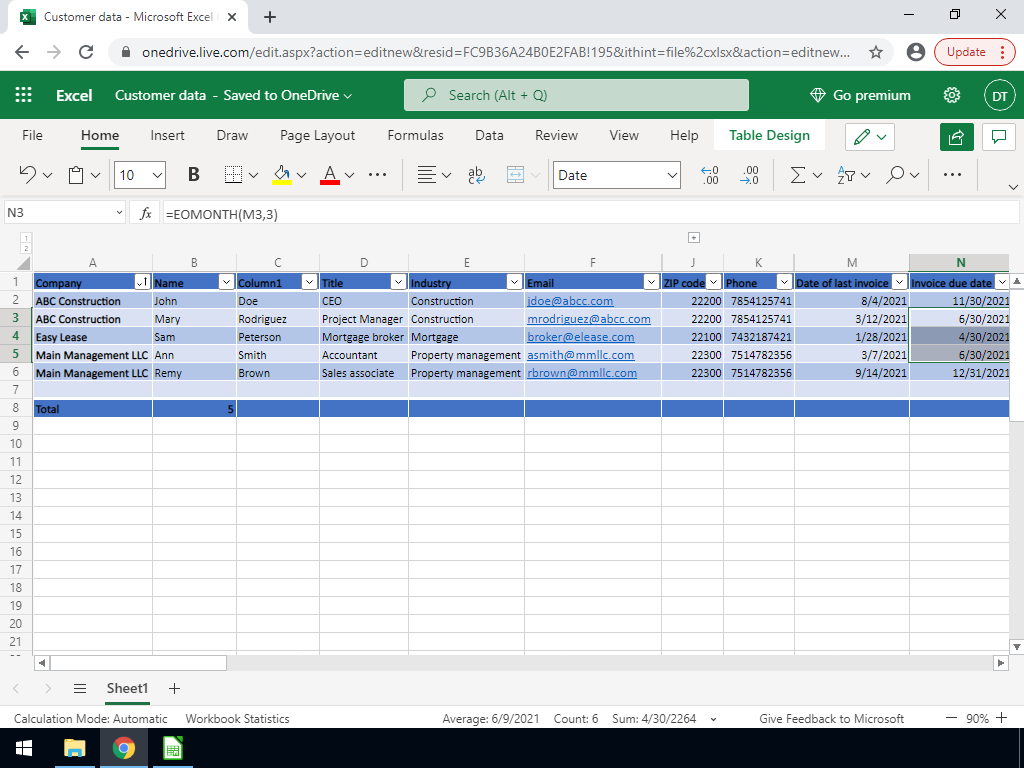
Task: Expand the Name Box dropdown
Action: click(119, 212)
